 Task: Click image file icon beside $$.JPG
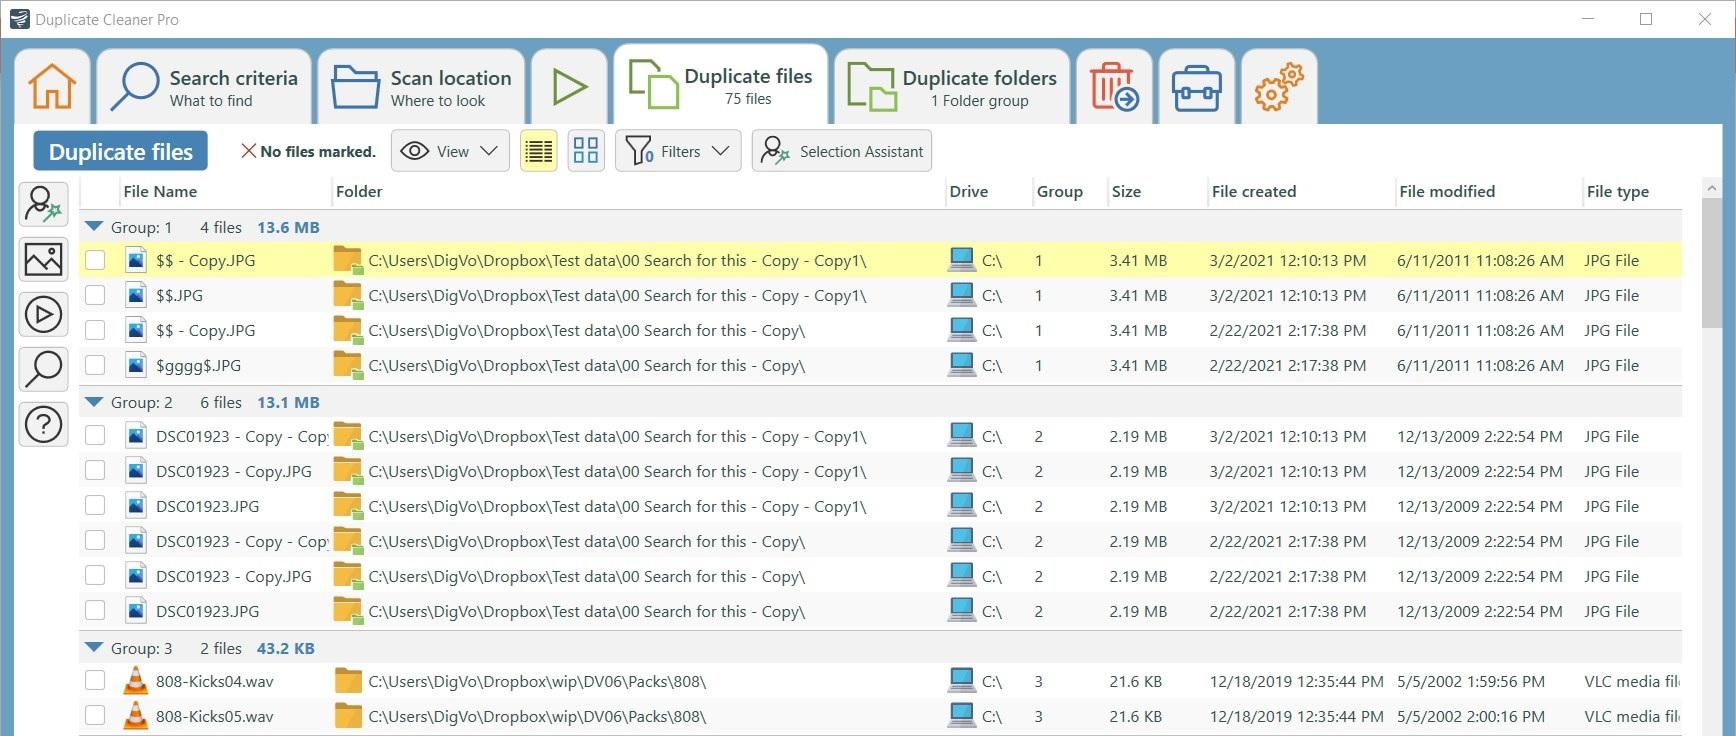136,295
